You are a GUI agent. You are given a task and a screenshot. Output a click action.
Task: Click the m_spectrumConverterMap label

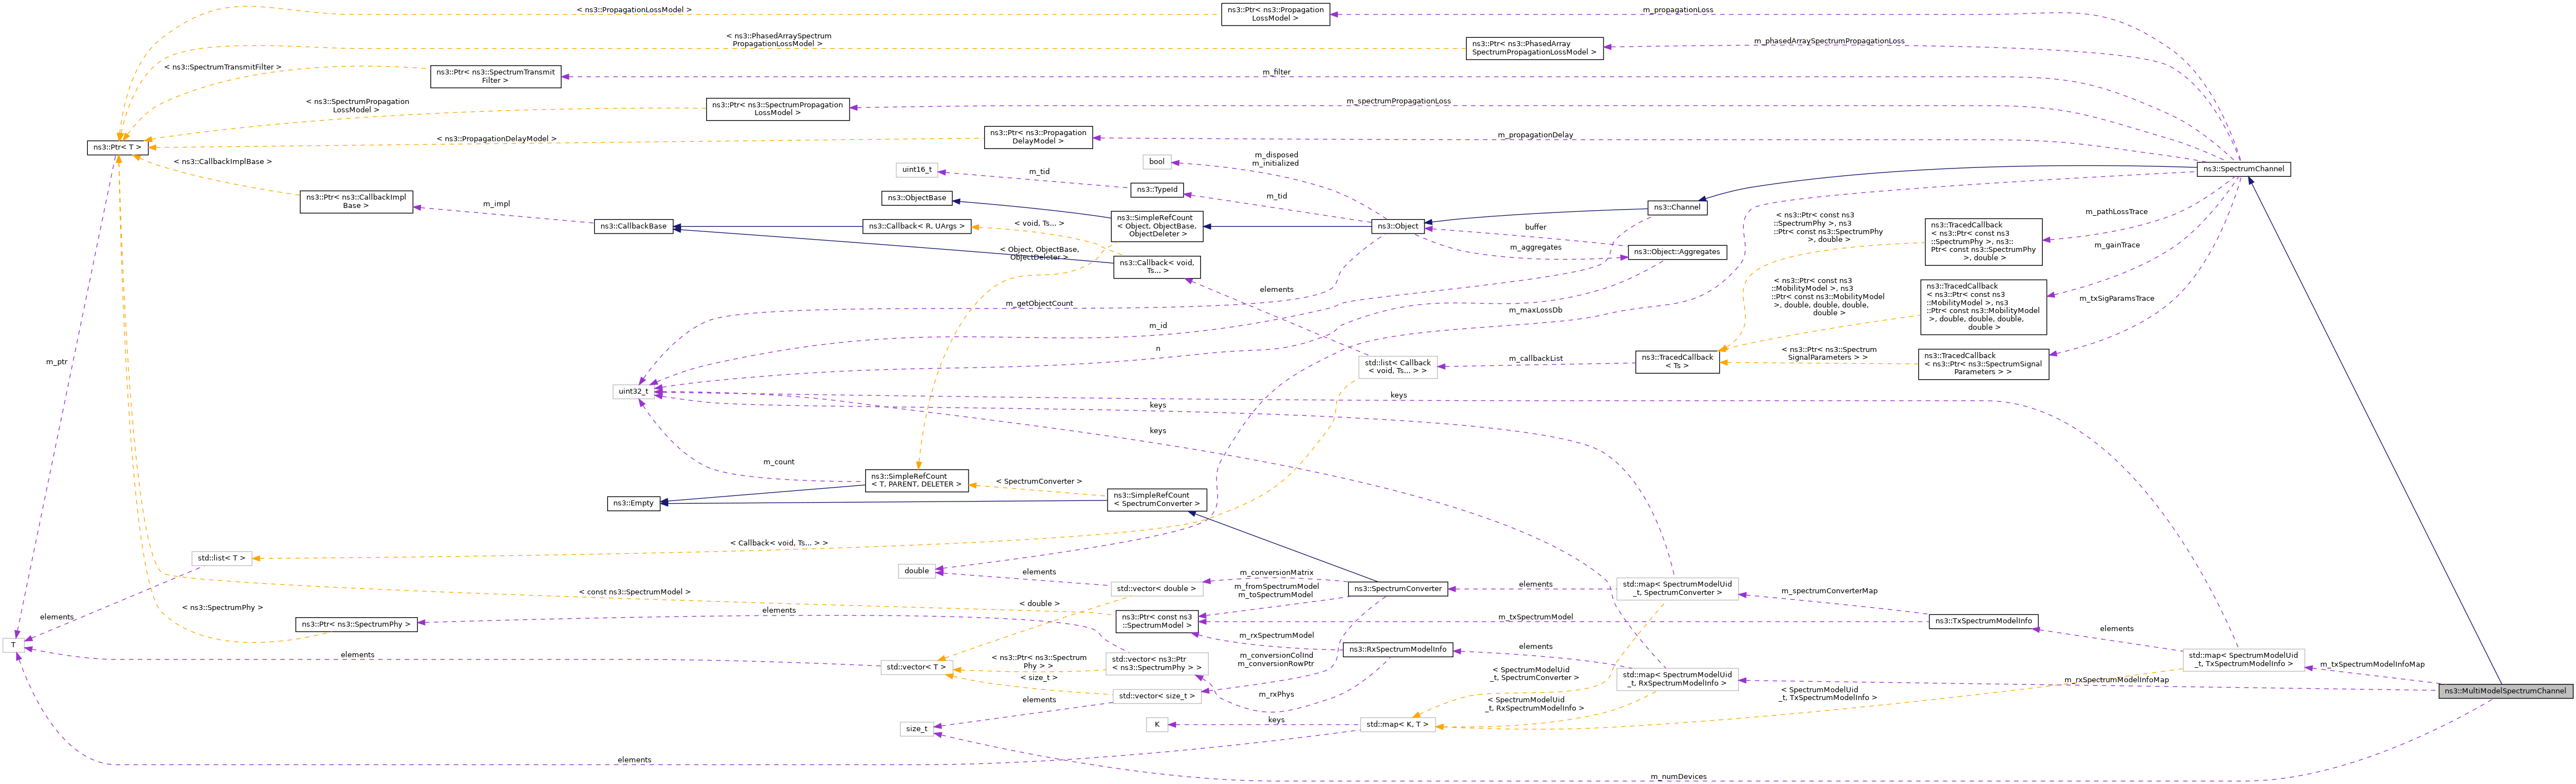(1829, 591)
